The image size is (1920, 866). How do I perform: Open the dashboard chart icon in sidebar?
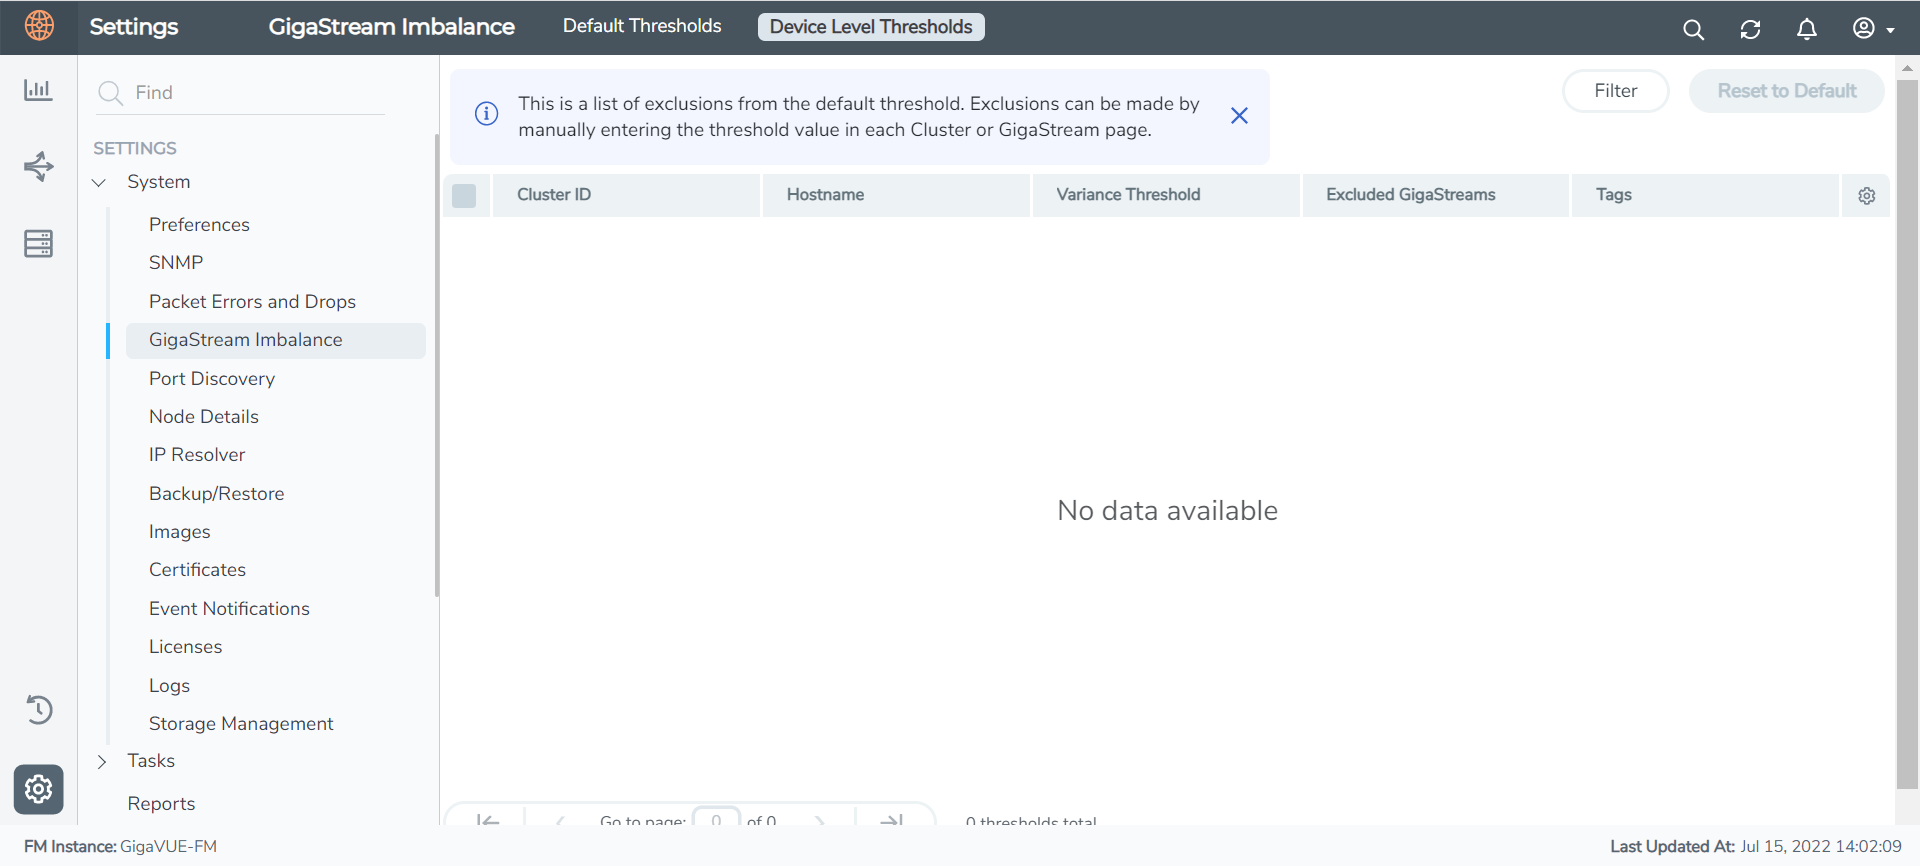point(38,90)
